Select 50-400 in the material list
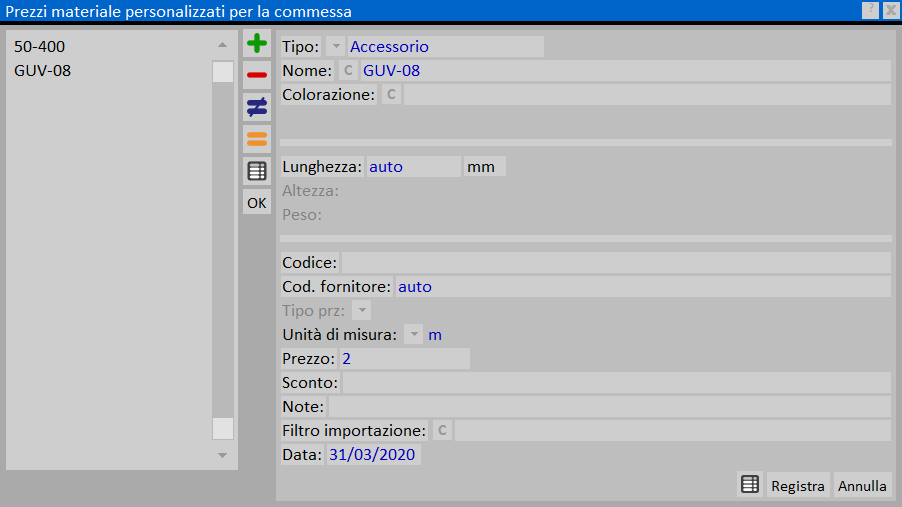 (x=40, y=47)
